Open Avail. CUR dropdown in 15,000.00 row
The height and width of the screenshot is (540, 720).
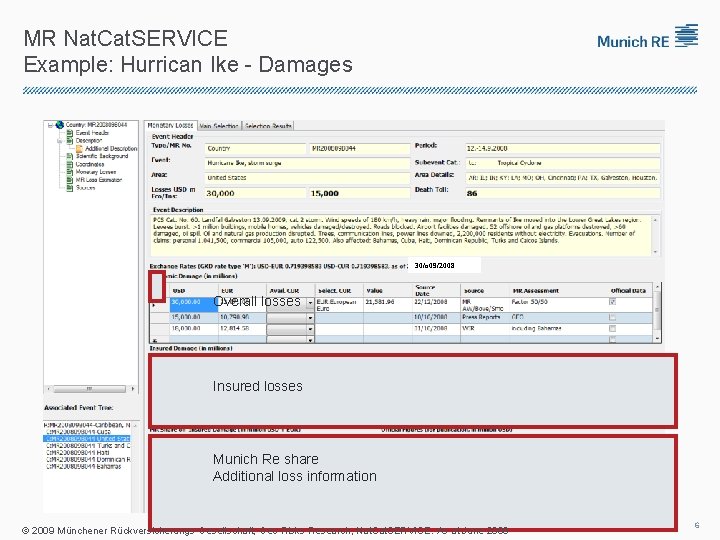310,318
